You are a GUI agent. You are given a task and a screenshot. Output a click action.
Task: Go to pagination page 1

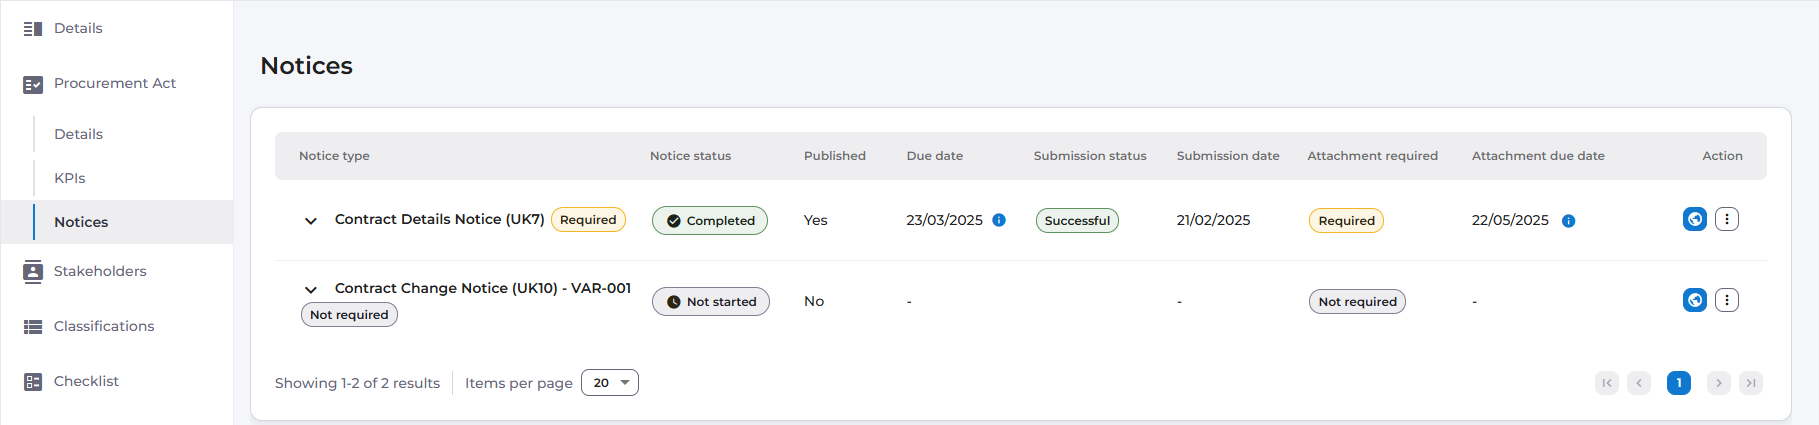1679,383
